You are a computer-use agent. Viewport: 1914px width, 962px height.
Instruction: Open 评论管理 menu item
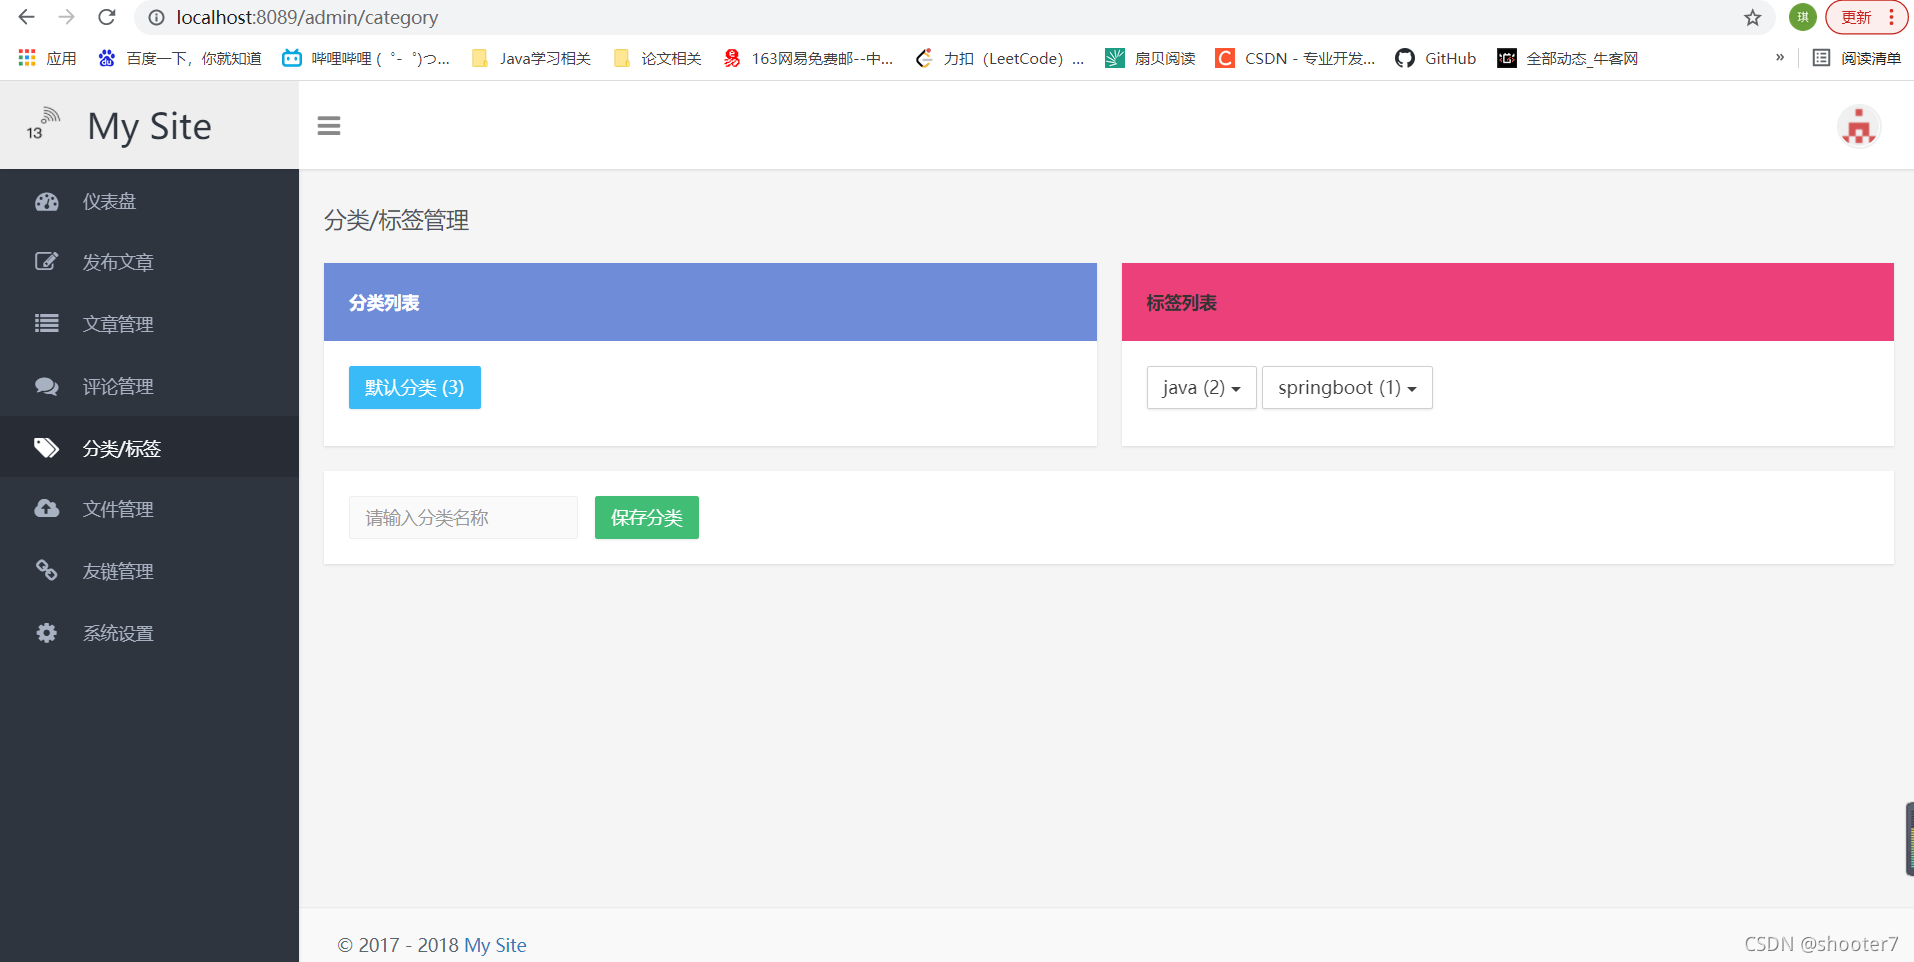(149, 386)
